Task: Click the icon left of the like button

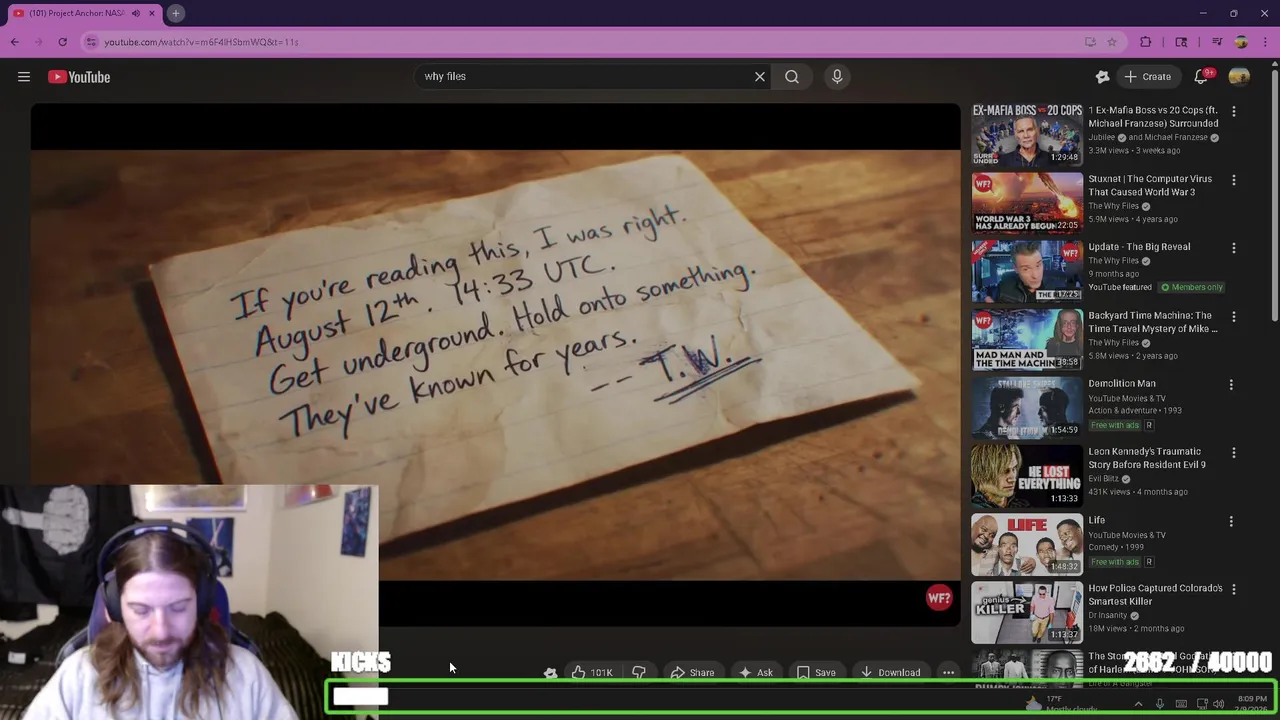Action: click(x=550, y=673)
